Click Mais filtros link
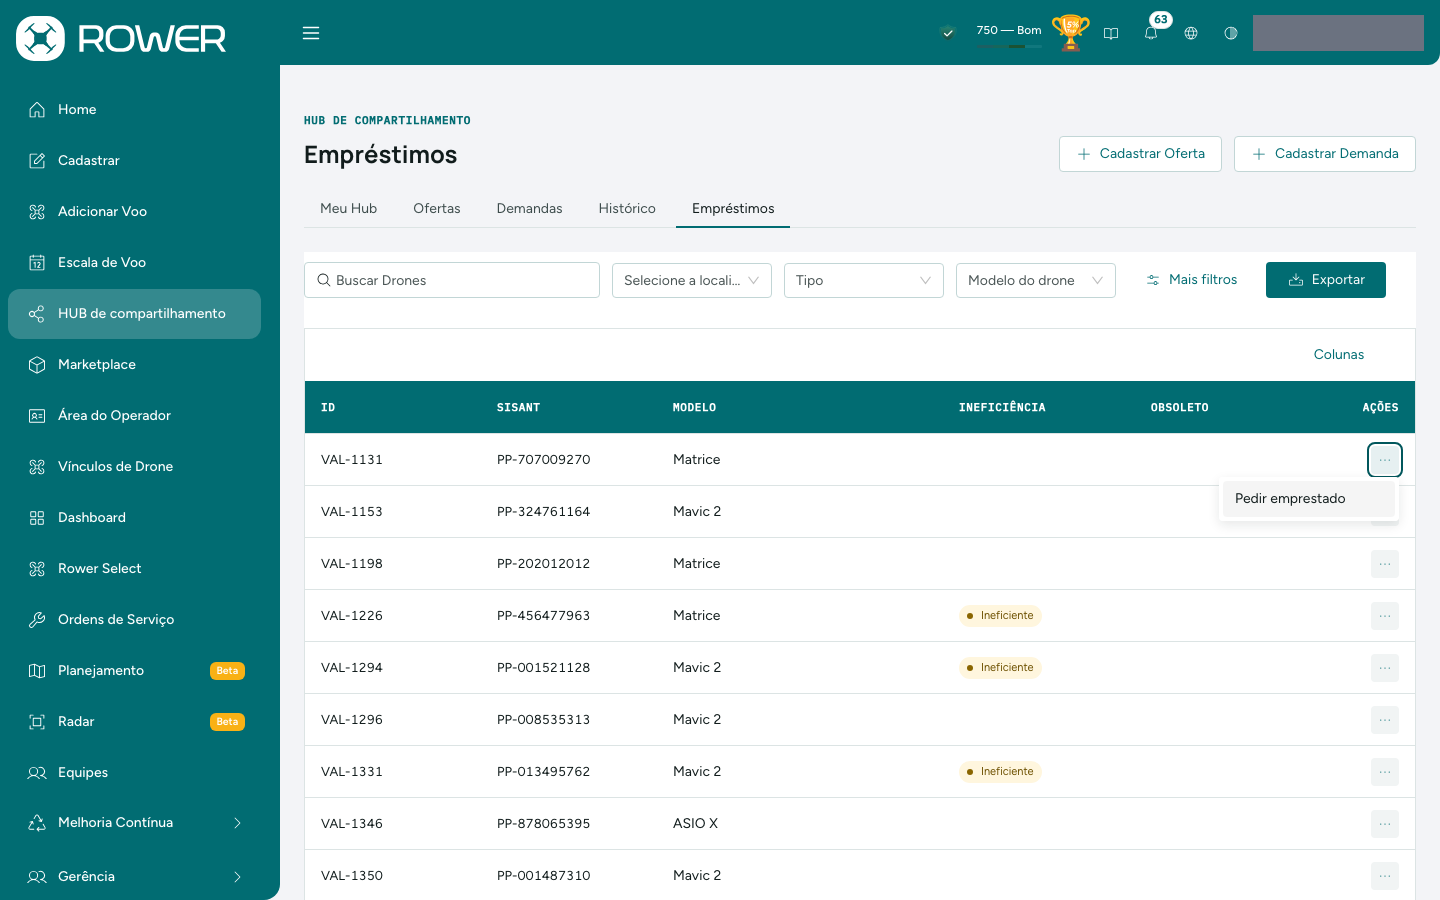This screenshot has height=900, width=1440. 1192,280
